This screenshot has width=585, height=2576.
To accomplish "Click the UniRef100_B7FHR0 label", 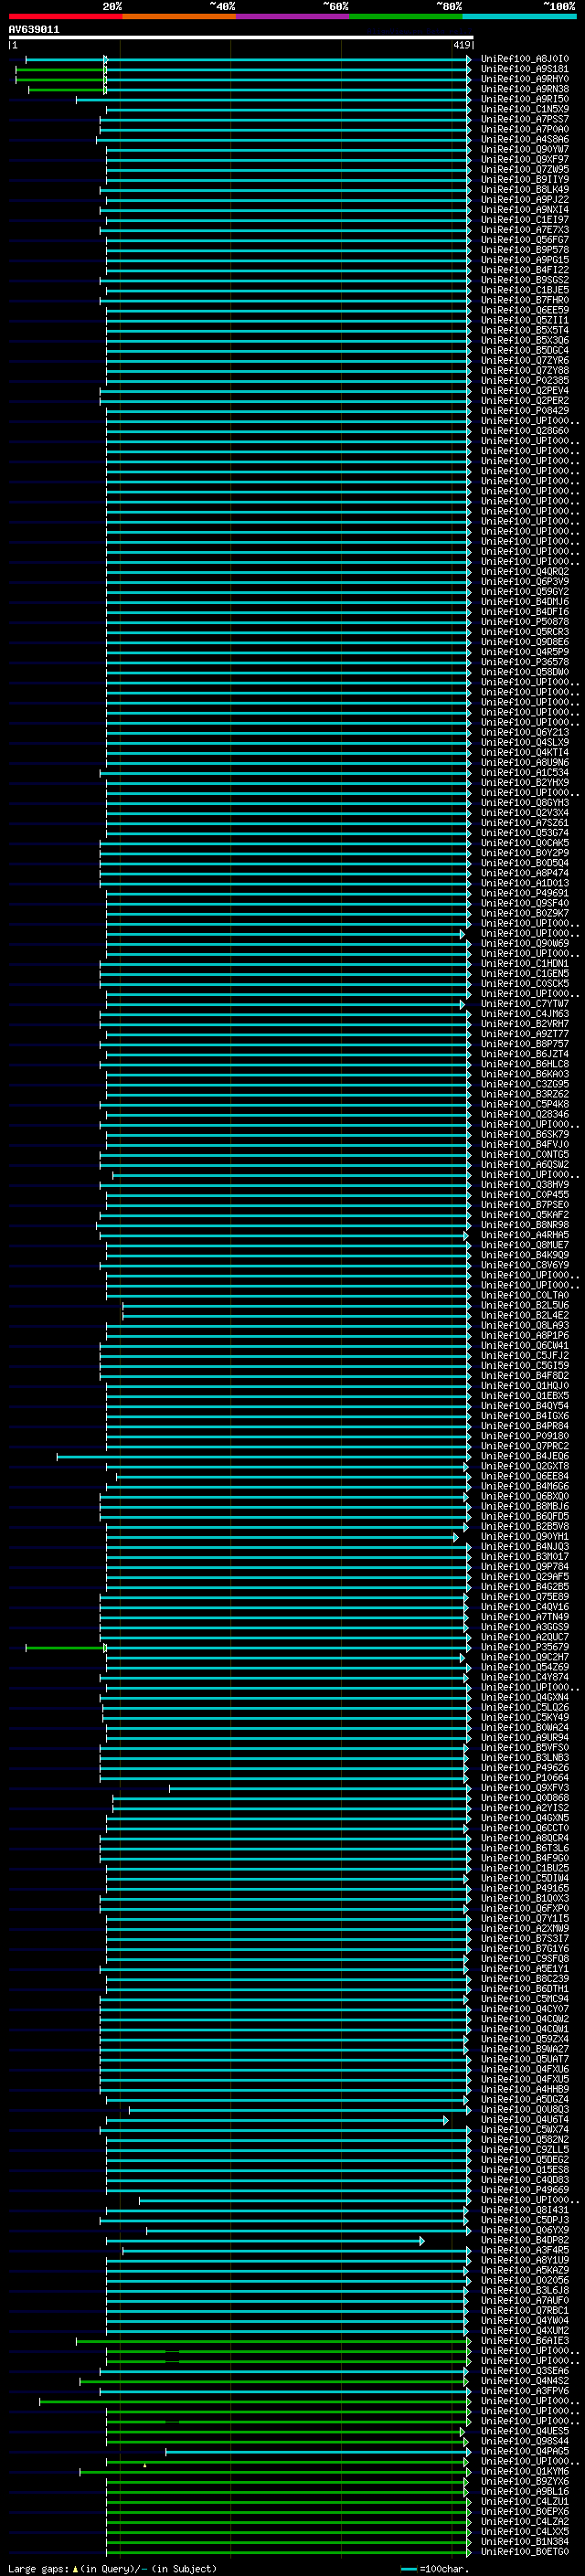I will point(525,300).
